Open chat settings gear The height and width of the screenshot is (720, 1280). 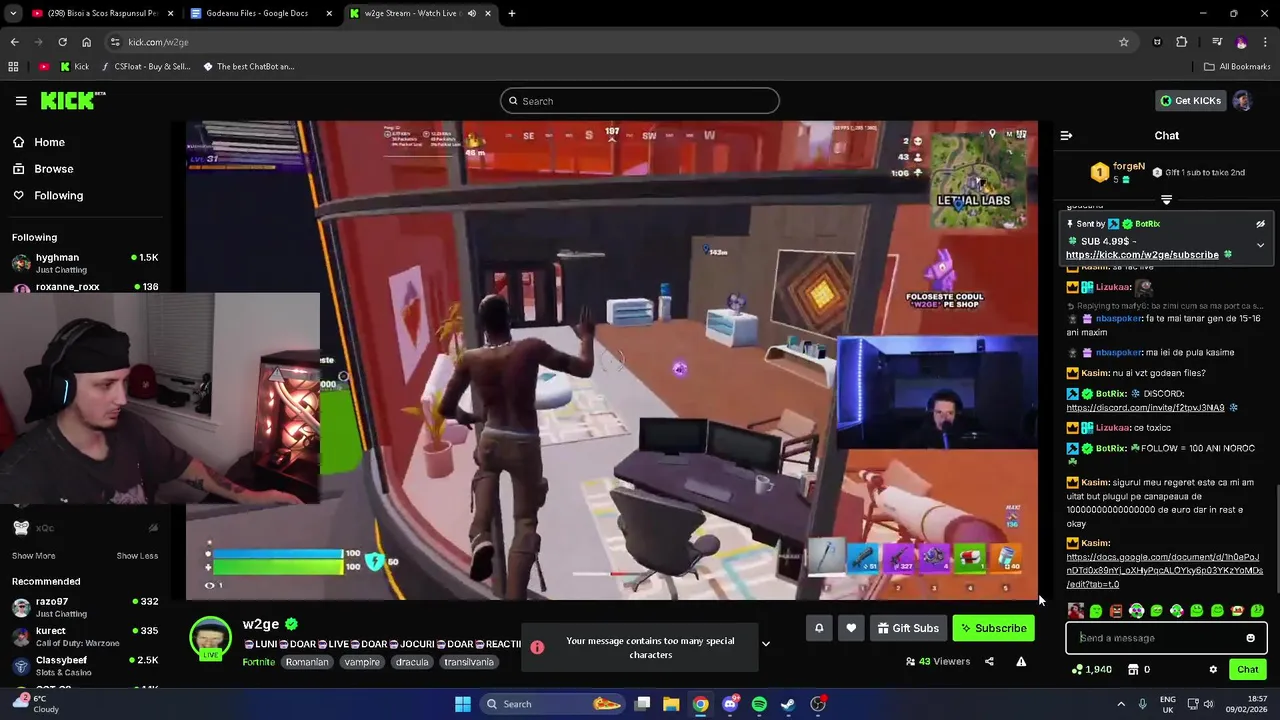[1213, 670]
